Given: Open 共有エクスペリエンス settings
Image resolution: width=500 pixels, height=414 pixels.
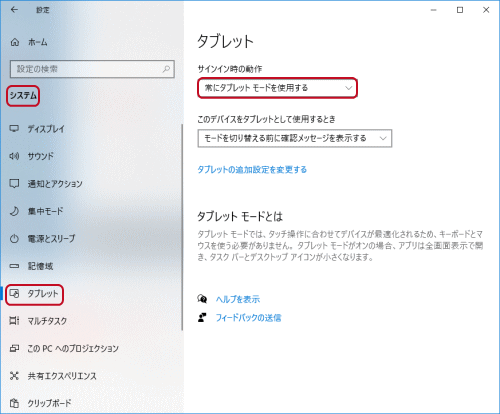Looking at the screenshot, I should pos(62,376).
